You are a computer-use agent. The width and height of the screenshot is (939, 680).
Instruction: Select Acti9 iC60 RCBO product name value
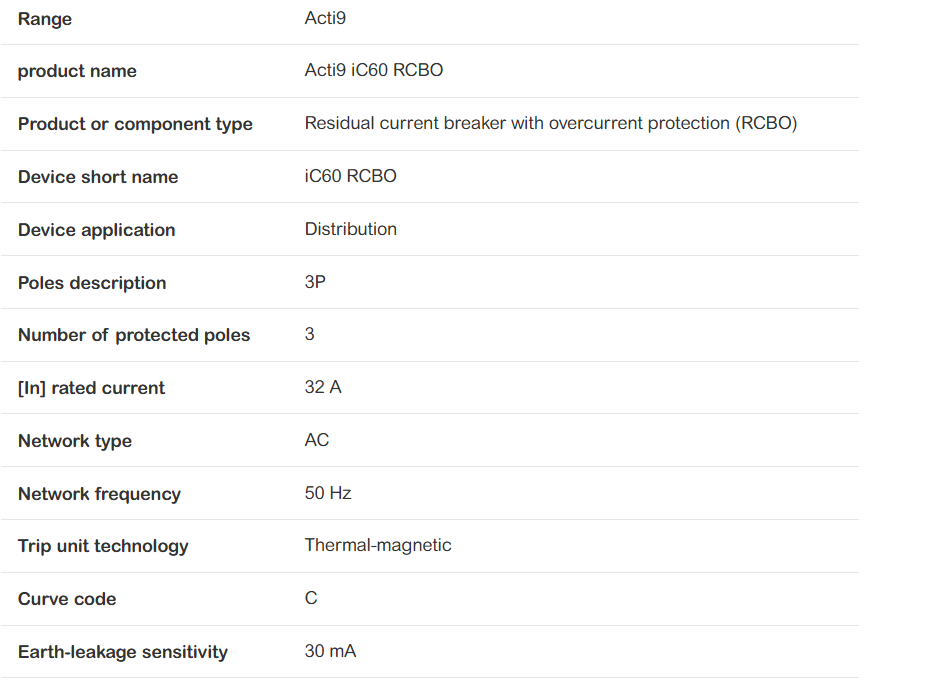374,70
